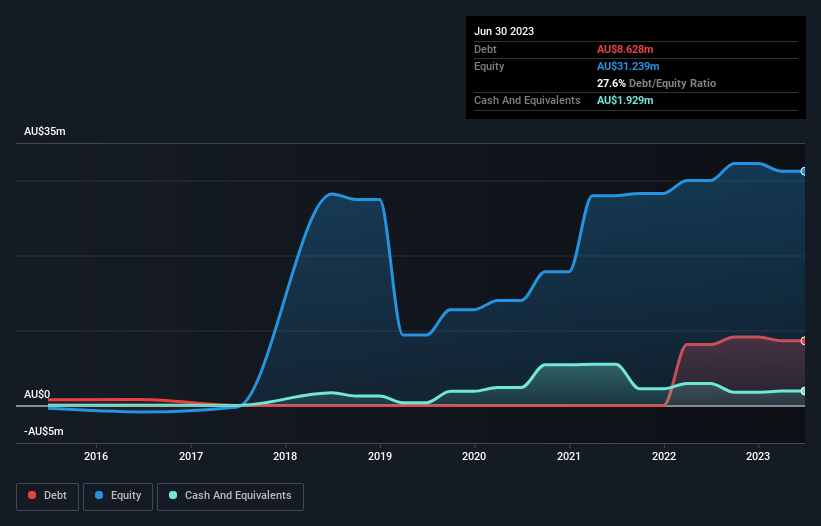This screenshot has width=821, height=526.
Task: Click the AU$35m axis label
Action: point(45,131)
